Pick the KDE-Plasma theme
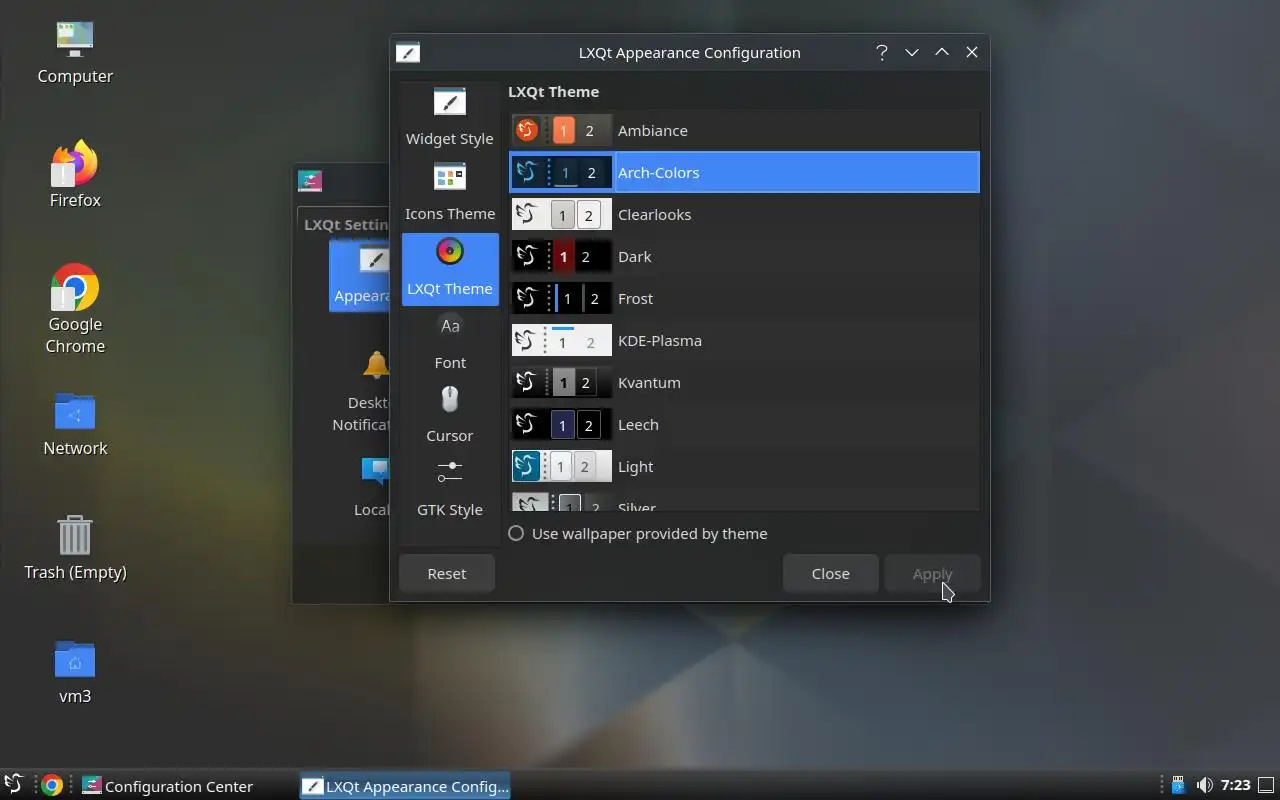Image resolution: width=1280 pixels, height=800 pixels. tap(744, 340)
